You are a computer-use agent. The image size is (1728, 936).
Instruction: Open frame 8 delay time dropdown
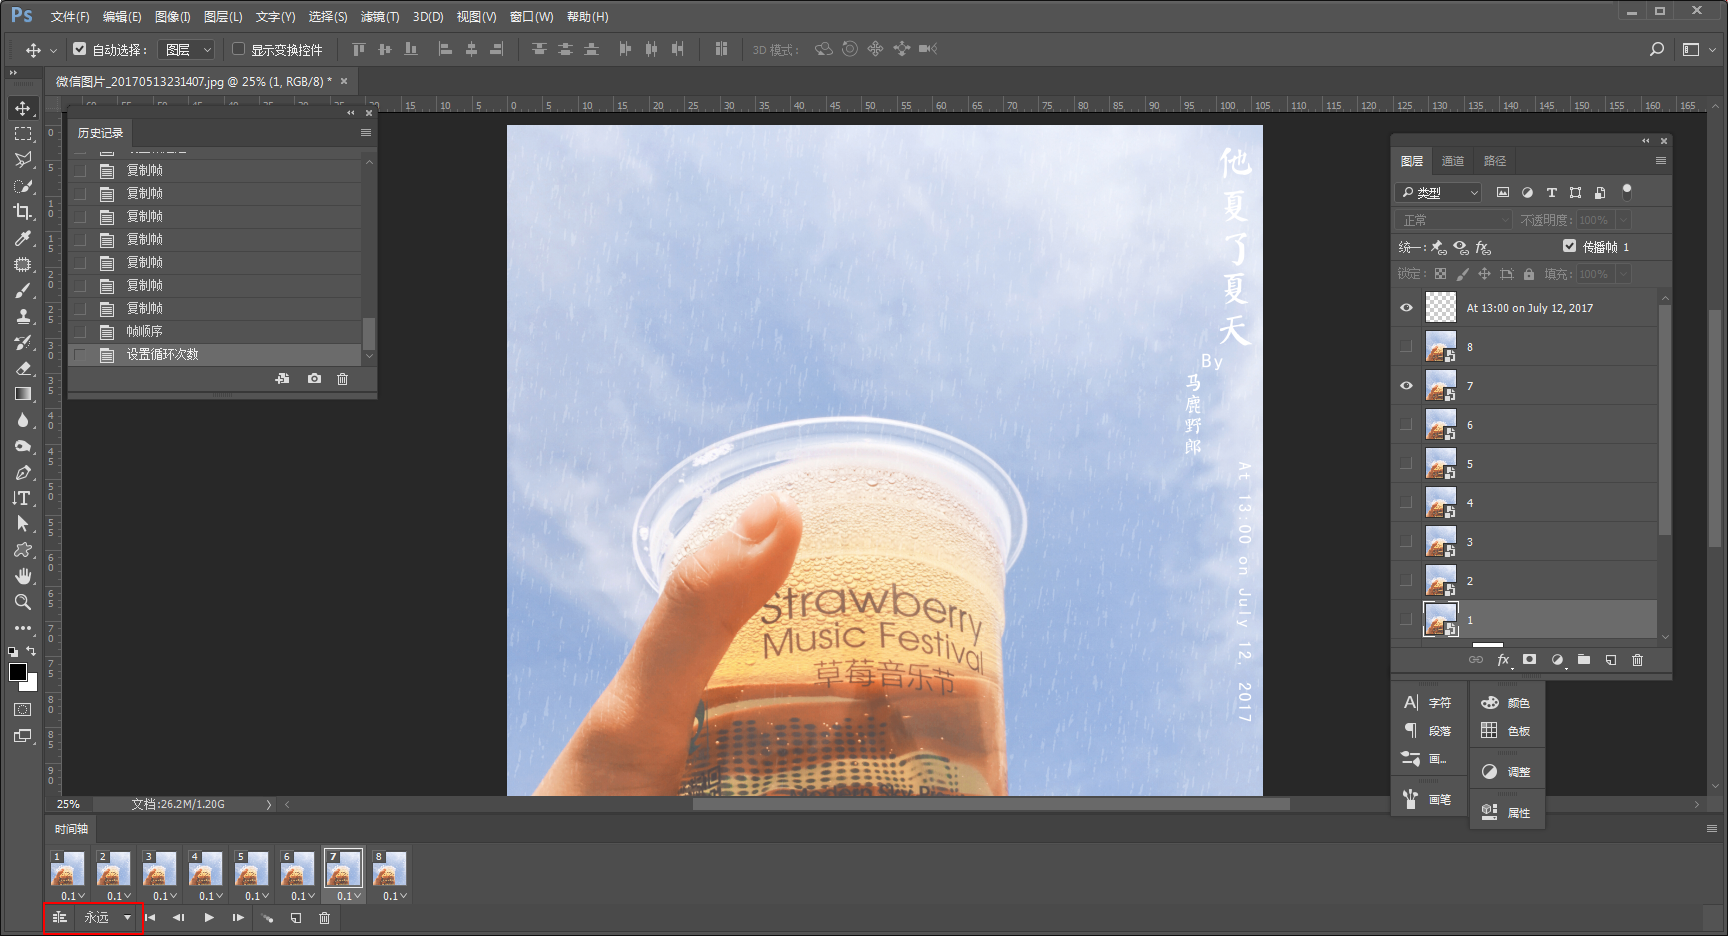(x=394, y=896)
